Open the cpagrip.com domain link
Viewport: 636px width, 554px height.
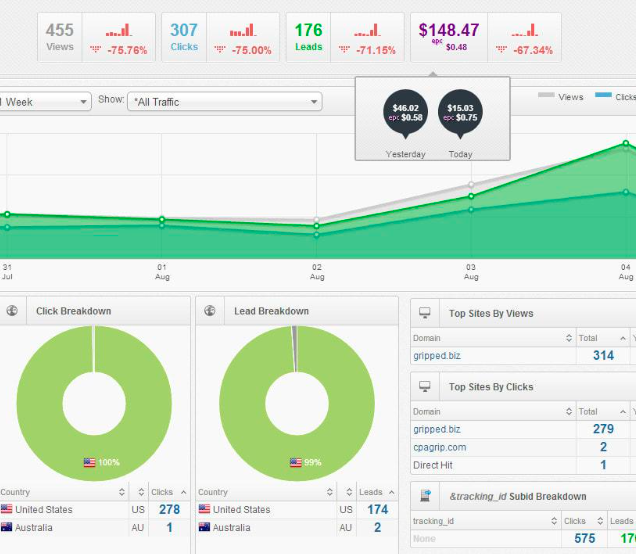click(x=440, y=447)
